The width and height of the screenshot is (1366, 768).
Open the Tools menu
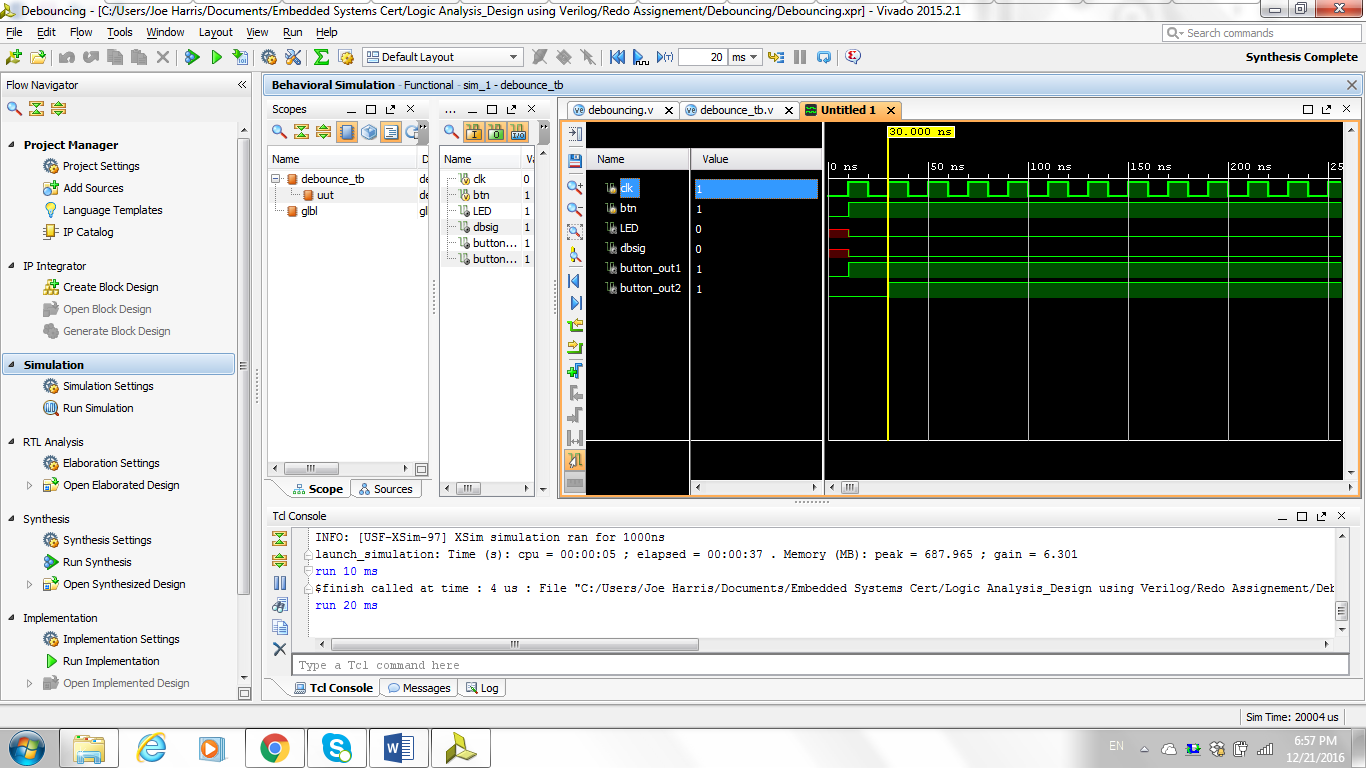tap(120, 32)
